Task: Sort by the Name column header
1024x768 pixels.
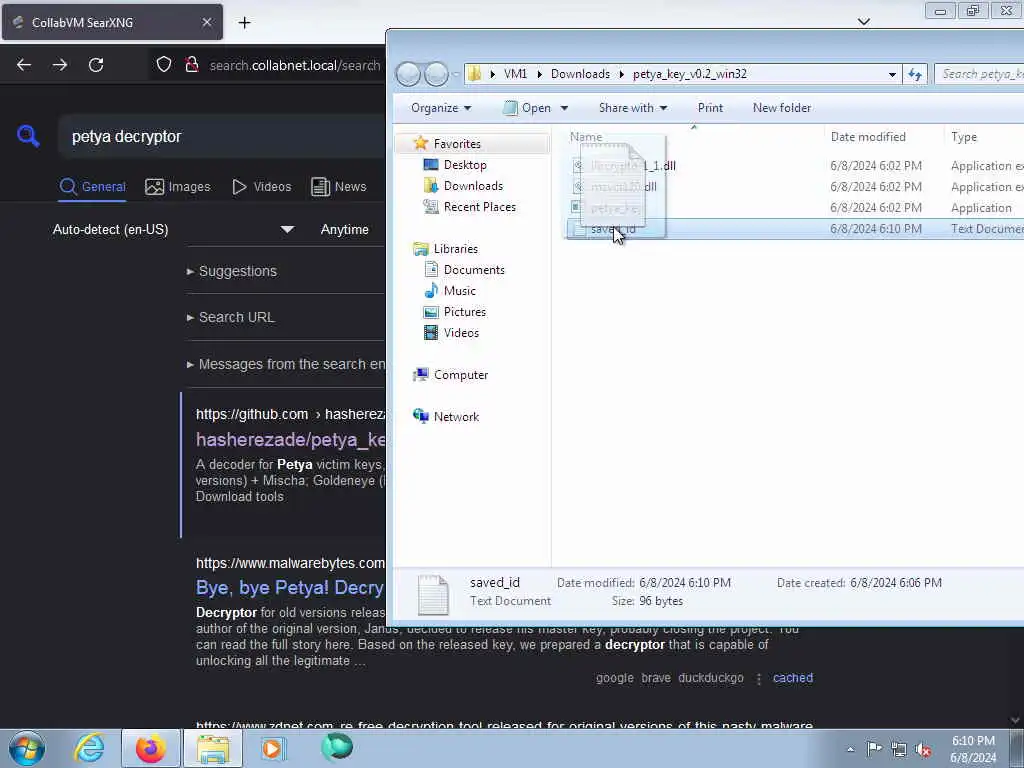Action: [x=694, y=136]
